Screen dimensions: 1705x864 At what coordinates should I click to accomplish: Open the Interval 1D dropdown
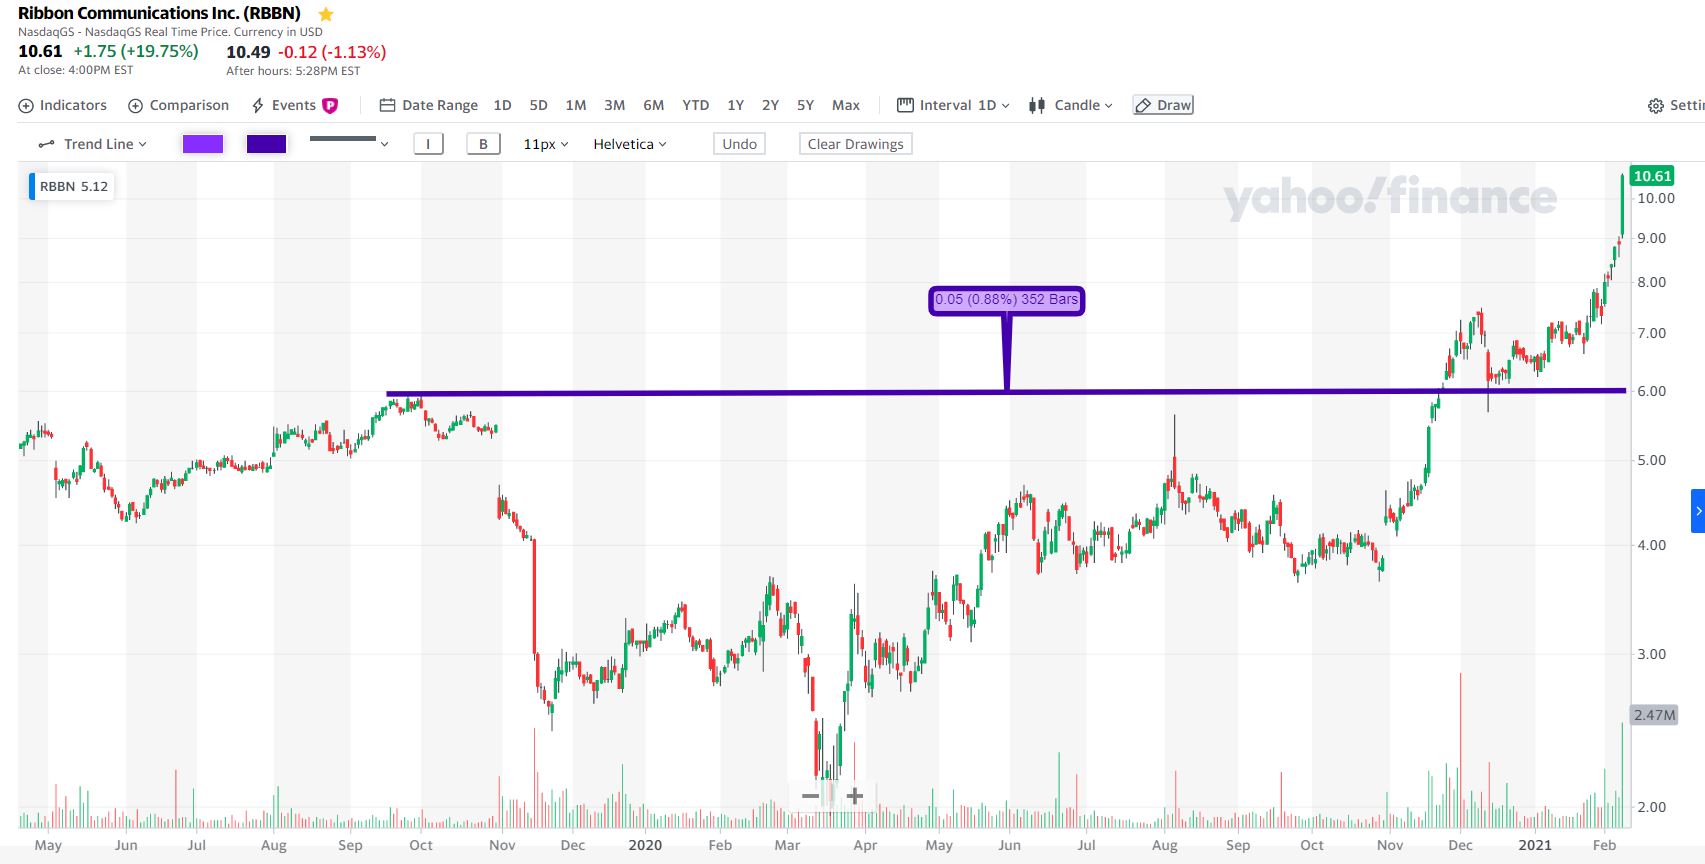tap(954, 105)
